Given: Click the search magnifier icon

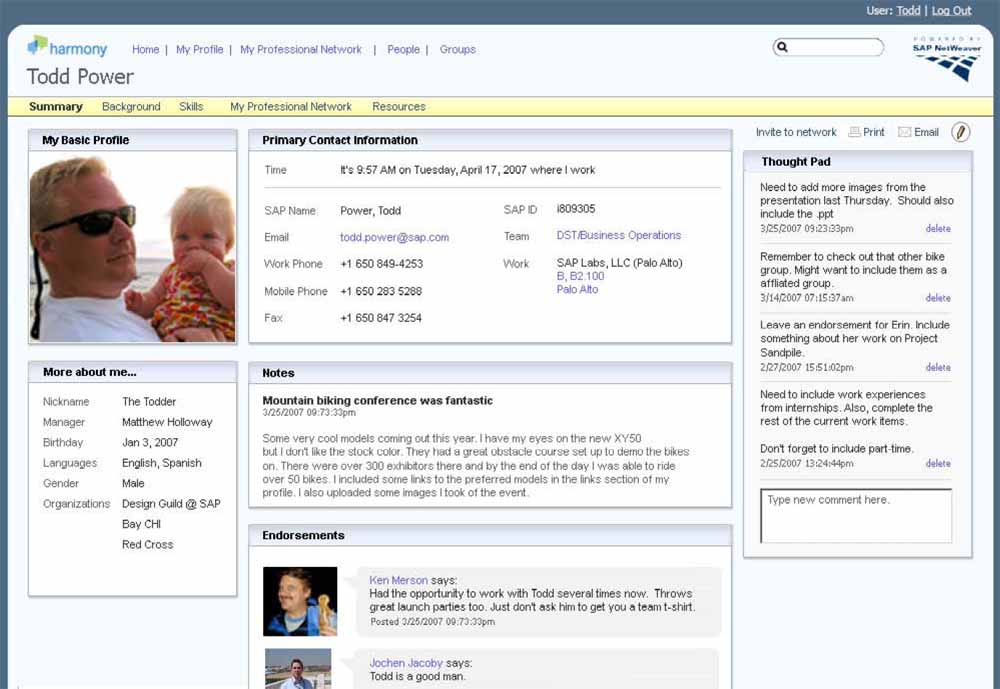Looking at the screenshot, I should pyautogui.click(x=783, y=47).
